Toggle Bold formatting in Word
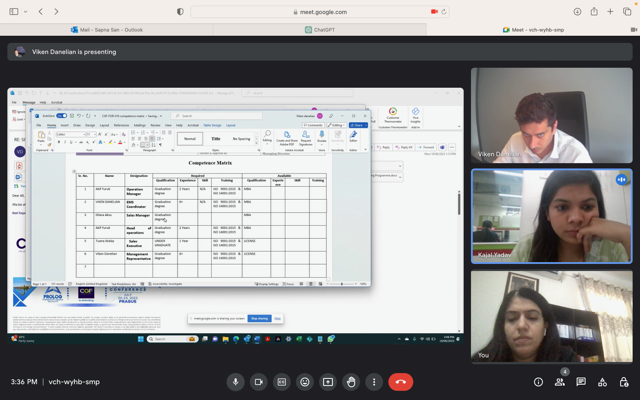640x400 pixels. click(x=59, y=142)
